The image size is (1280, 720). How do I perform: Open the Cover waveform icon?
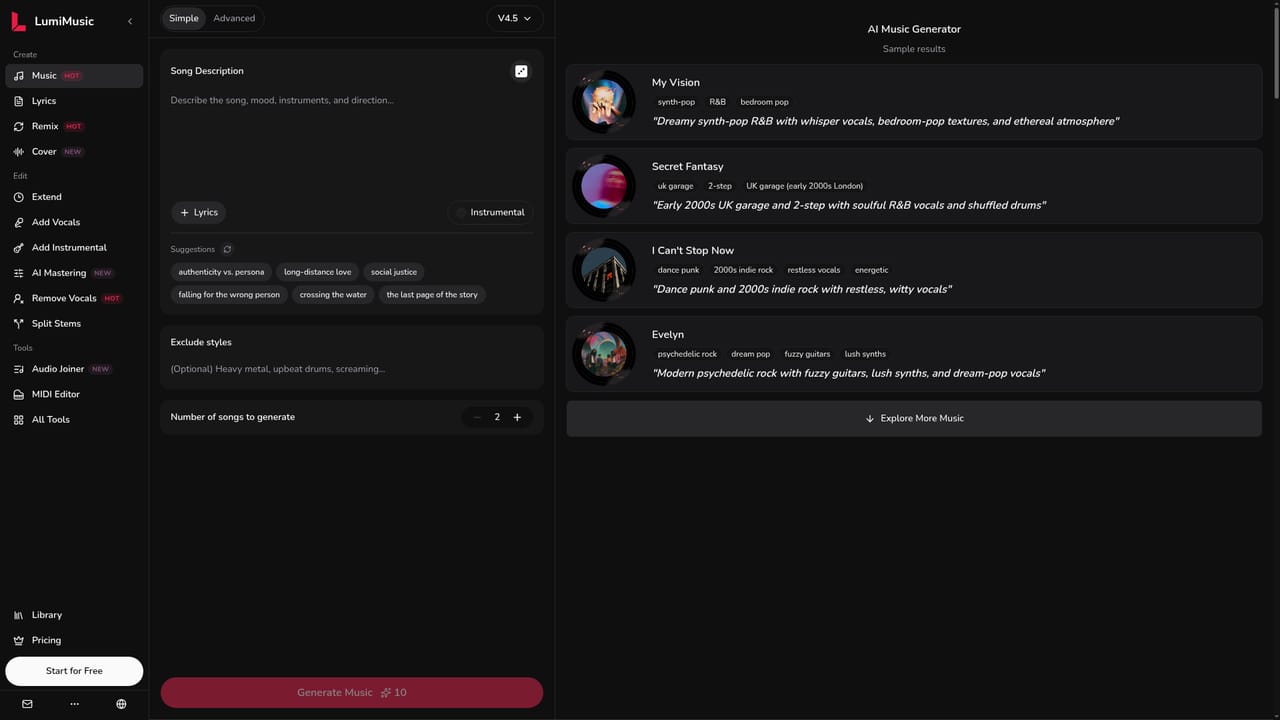(19, 152)
